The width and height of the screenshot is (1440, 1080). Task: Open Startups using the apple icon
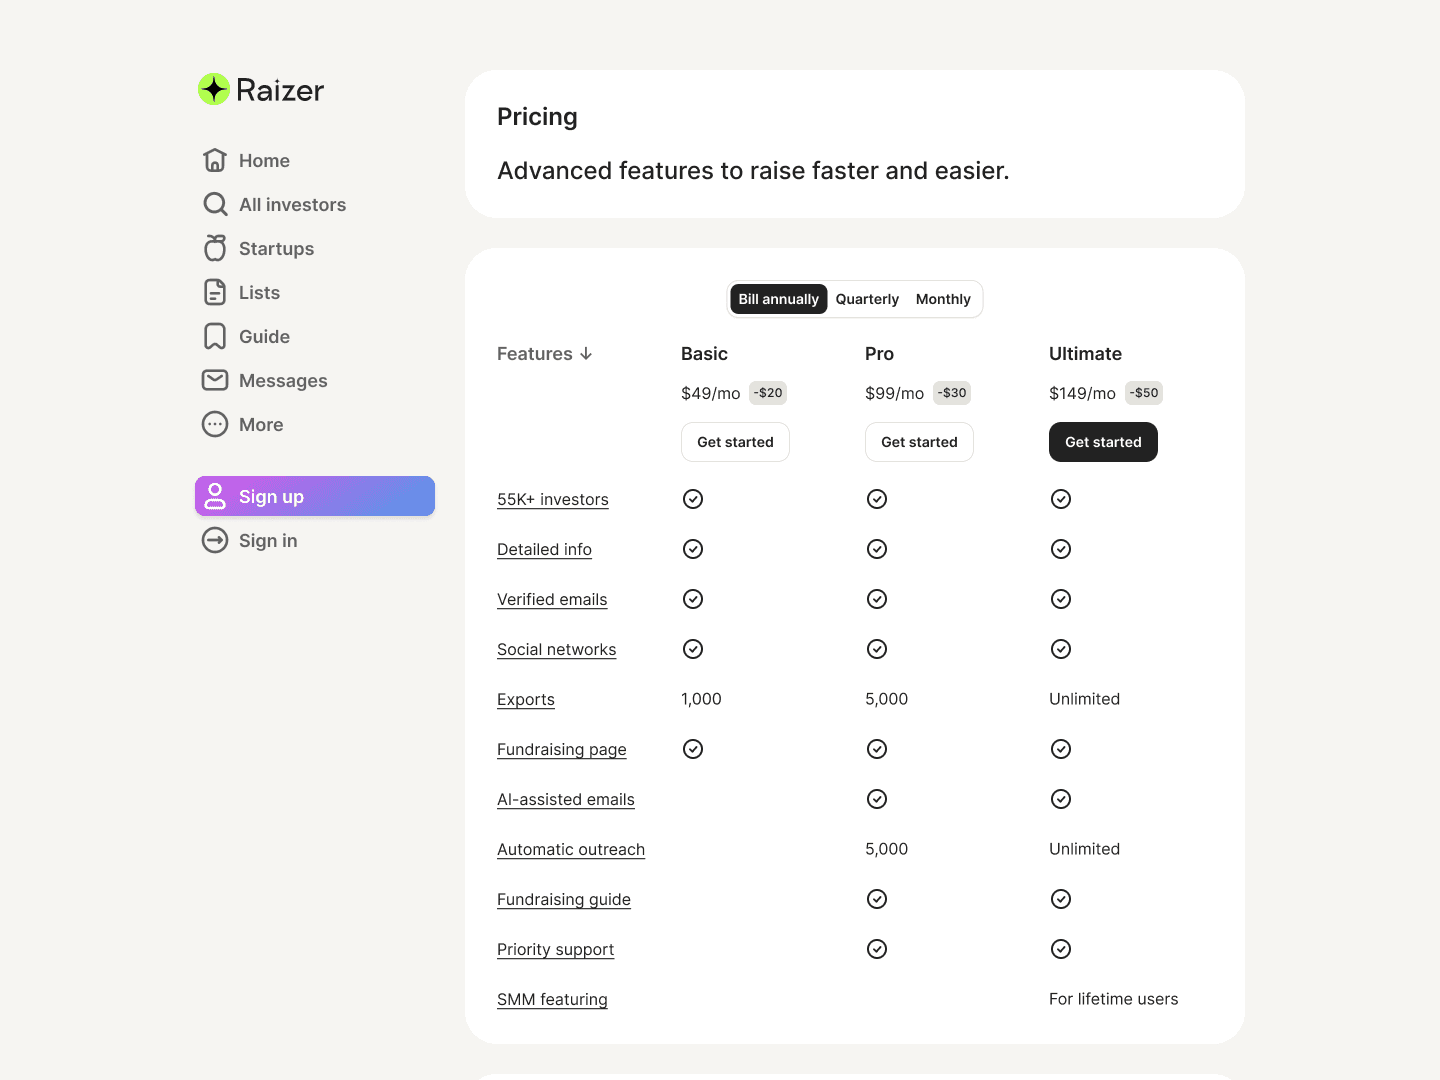(x=215, y=248)
